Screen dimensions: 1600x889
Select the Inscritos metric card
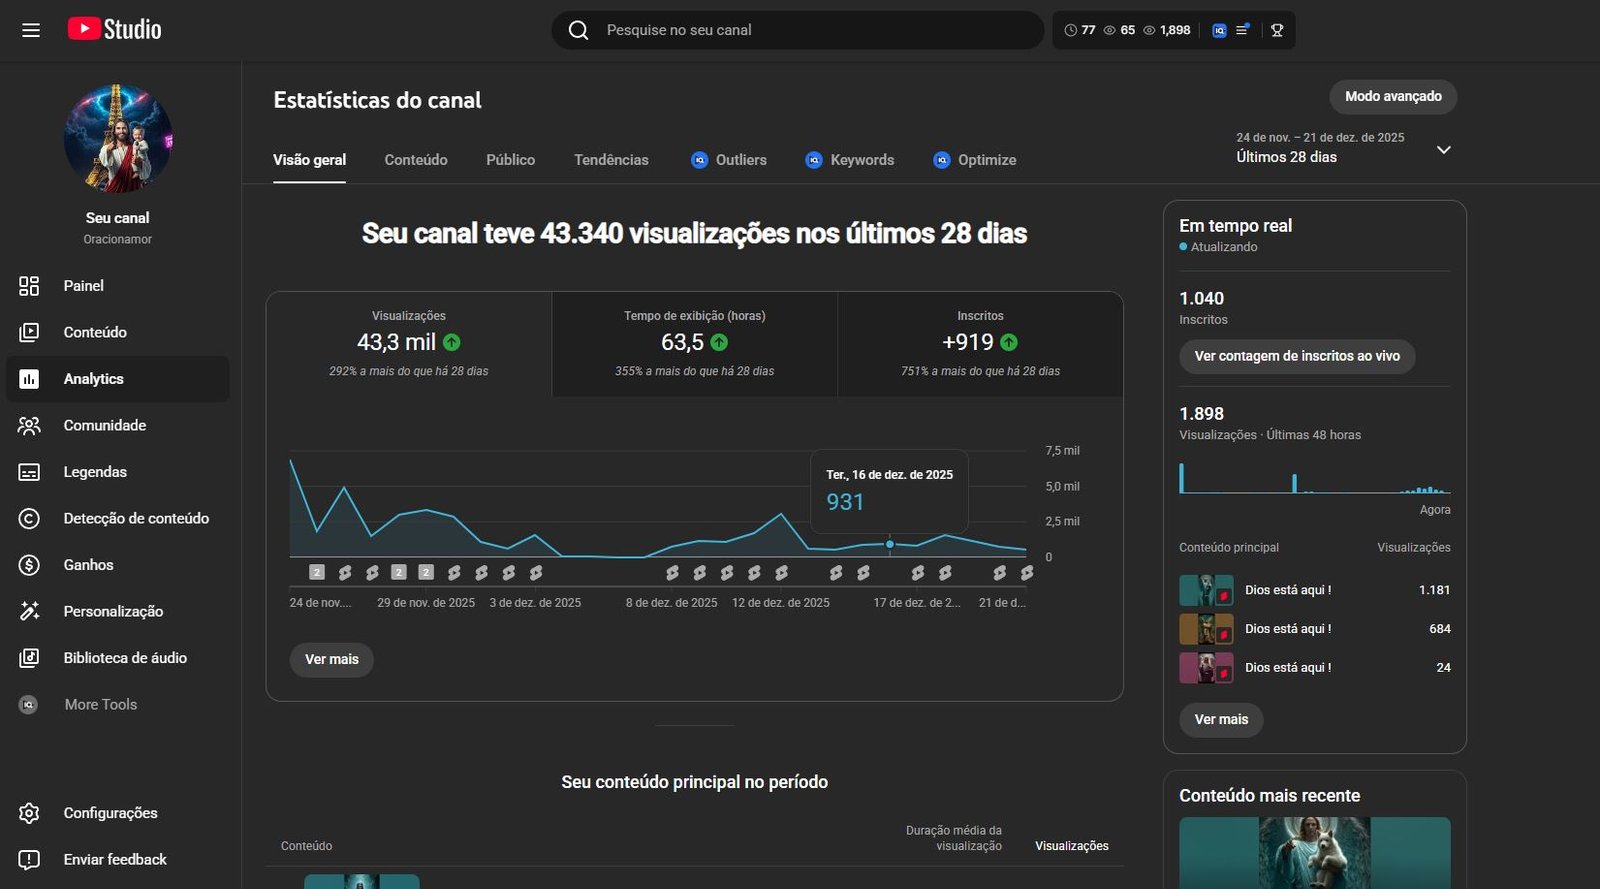pyautogui.click(x=980, y=343)
